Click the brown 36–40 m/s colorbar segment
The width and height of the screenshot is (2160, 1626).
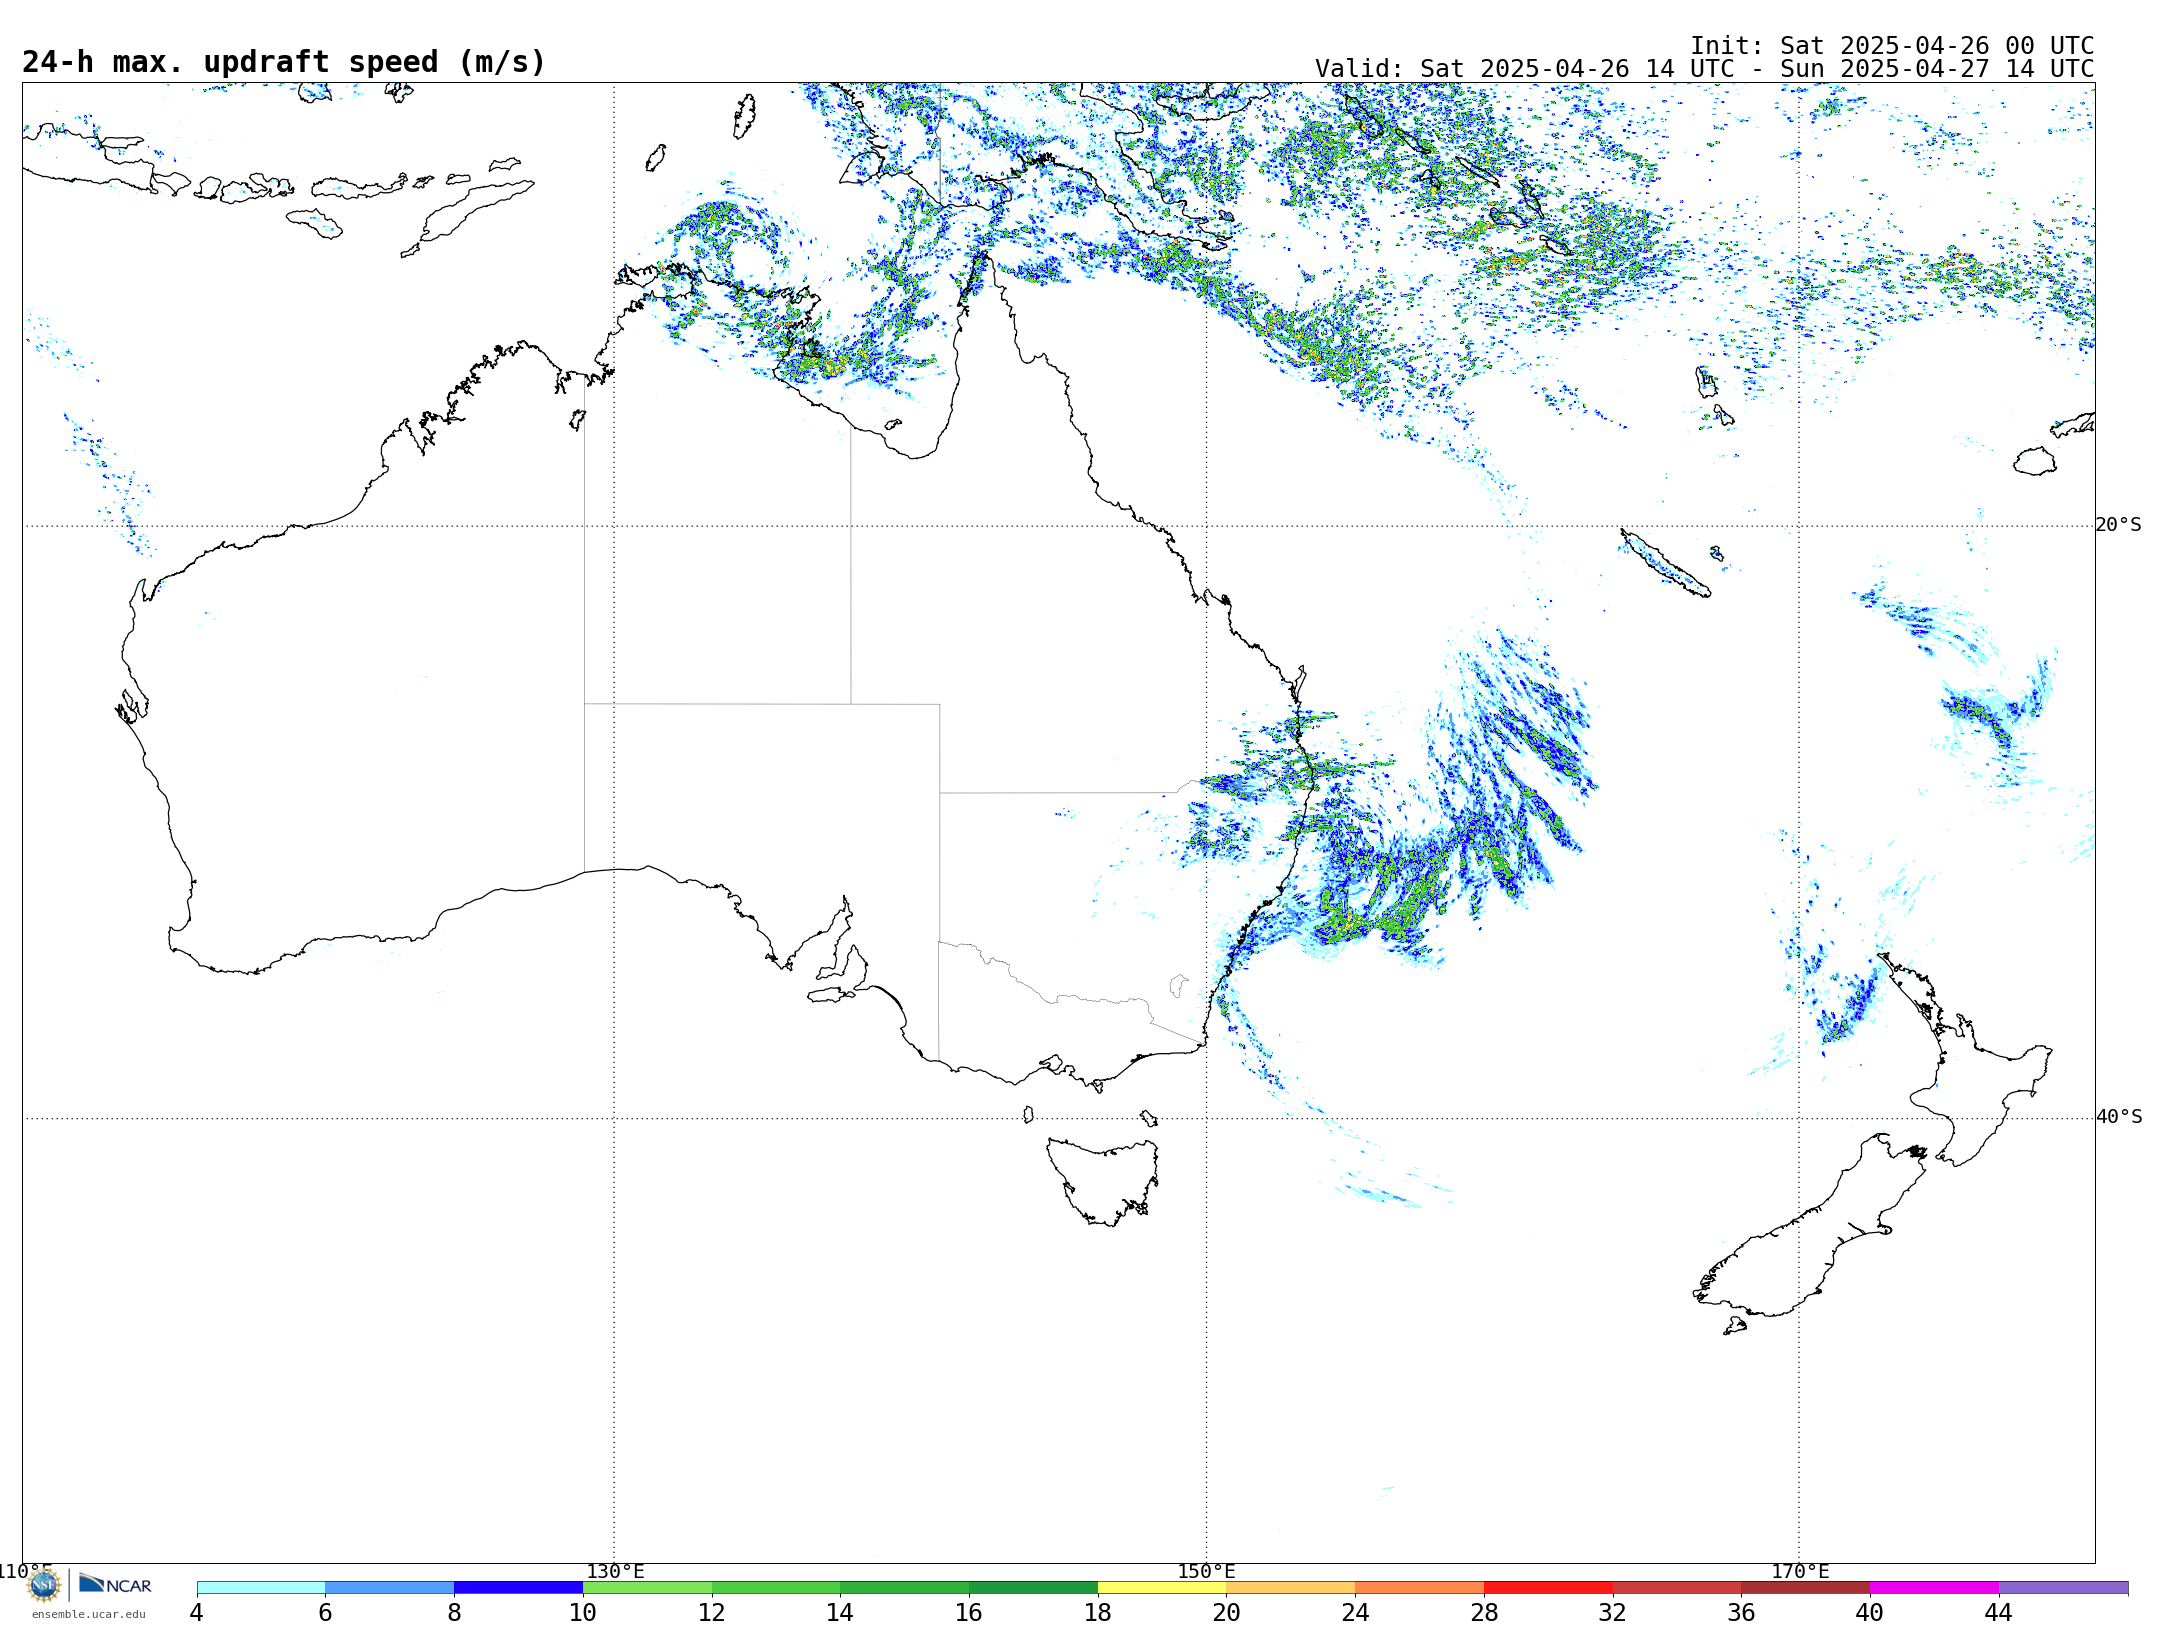[x=1806, y=1588]
